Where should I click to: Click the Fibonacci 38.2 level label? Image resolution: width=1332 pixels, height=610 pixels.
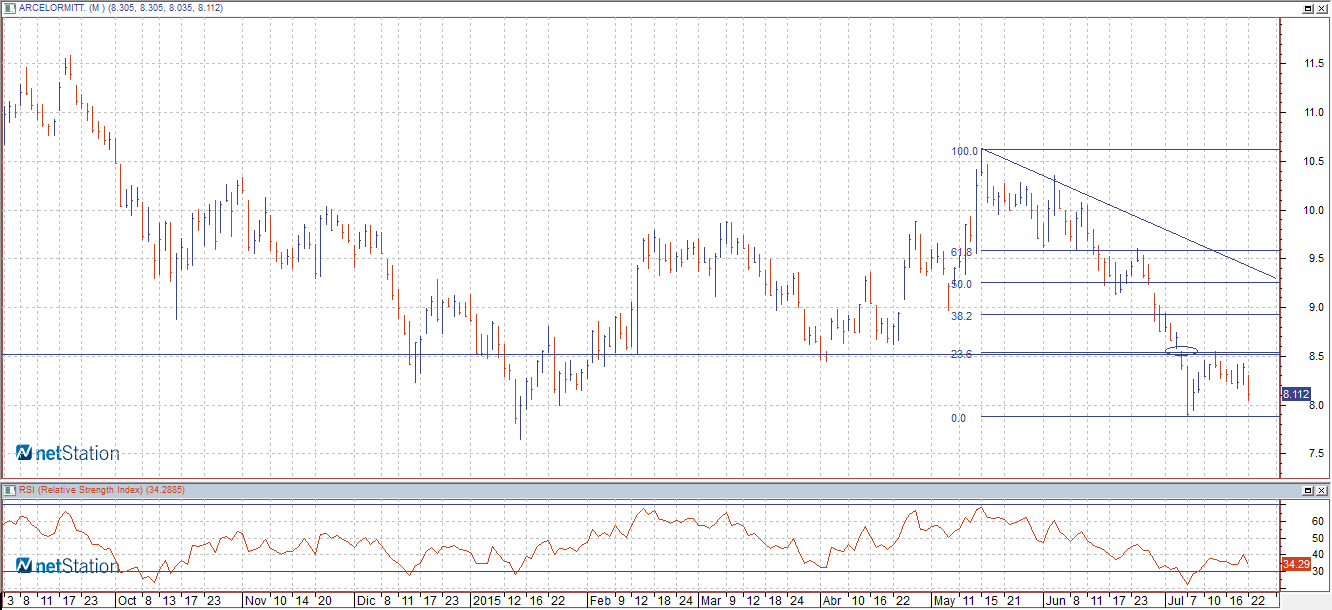tap(962, 316)
